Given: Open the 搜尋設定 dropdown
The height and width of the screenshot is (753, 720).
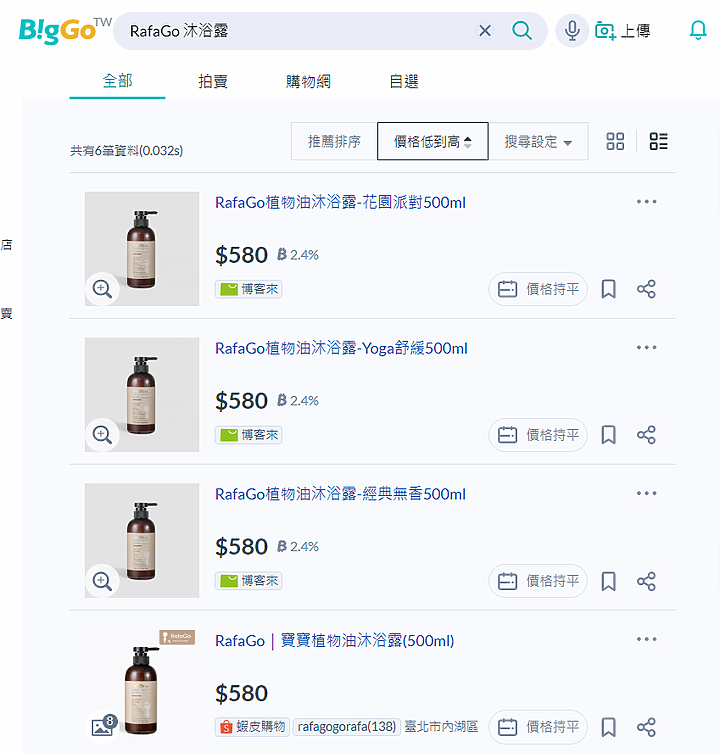Looking at the screenshot, I should click(538, 141).
